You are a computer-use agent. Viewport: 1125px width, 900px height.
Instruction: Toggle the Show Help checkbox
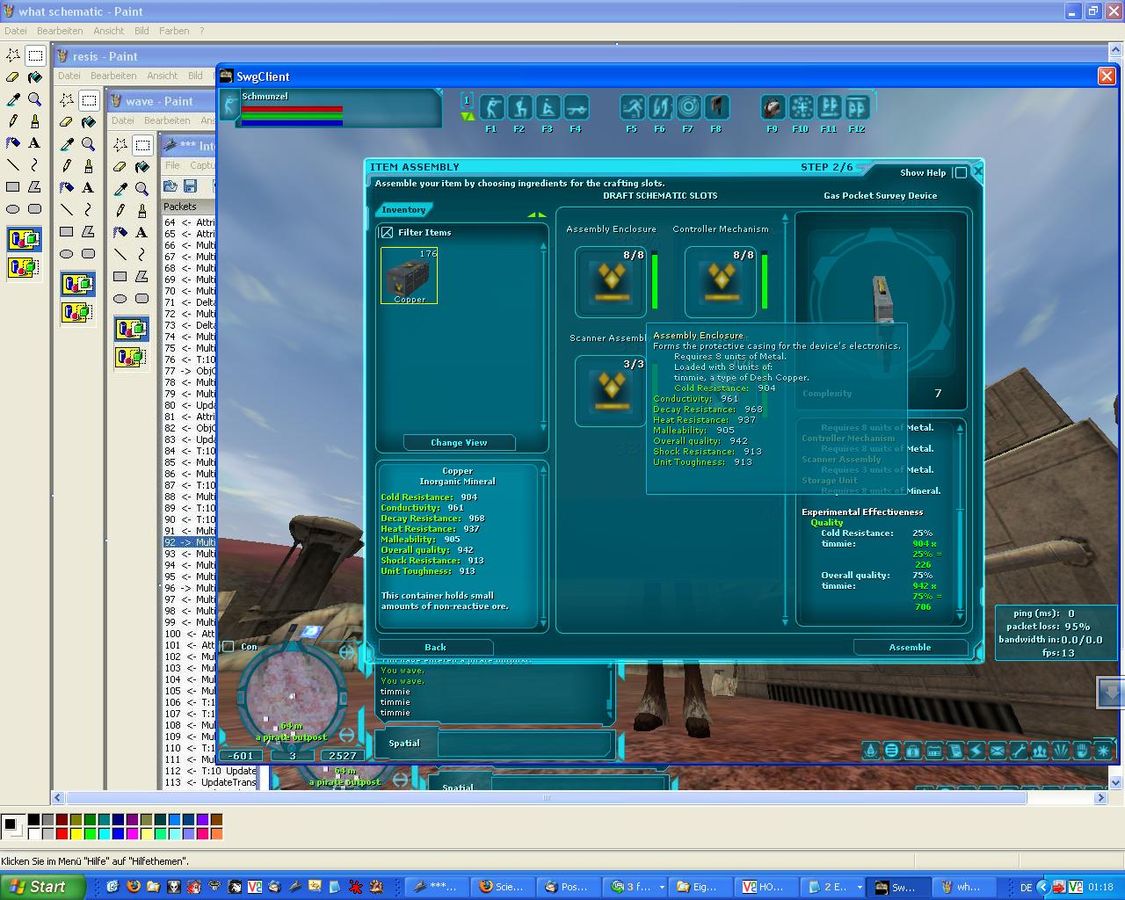point(960,173)
